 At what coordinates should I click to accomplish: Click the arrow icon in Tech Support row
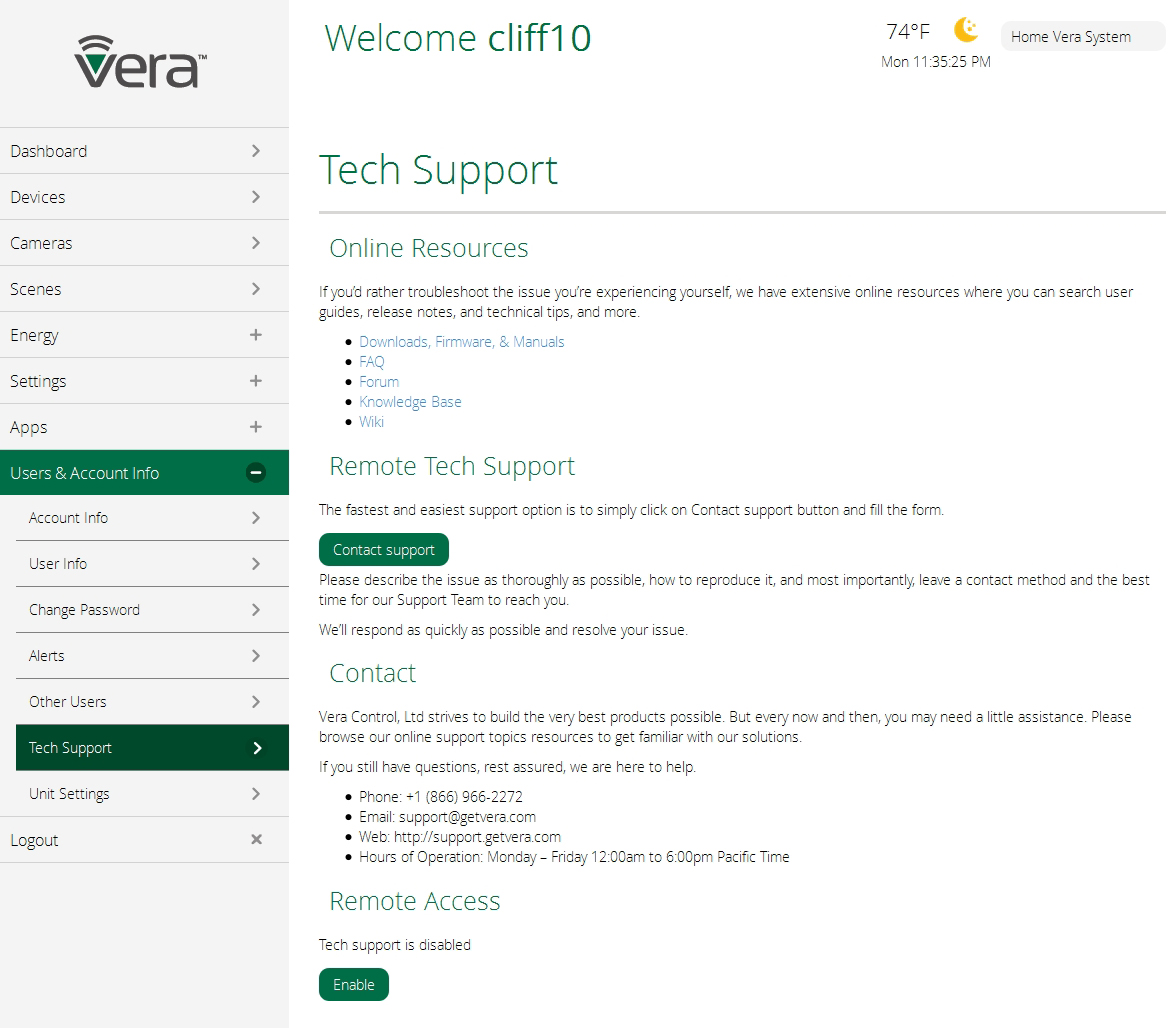coord(257,748)
